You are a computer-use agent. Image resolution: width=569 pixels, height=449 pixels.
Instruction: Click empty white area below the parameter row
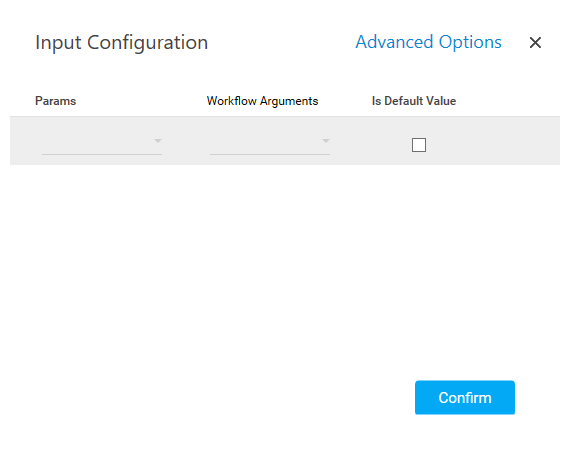coord(285,269)
